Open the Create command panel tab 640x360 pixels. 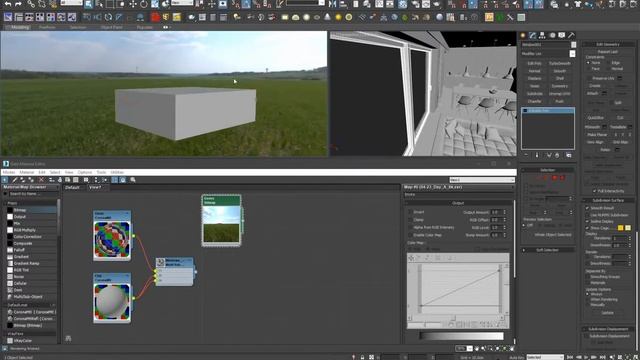pyautogui.click(x=523, y=36)
